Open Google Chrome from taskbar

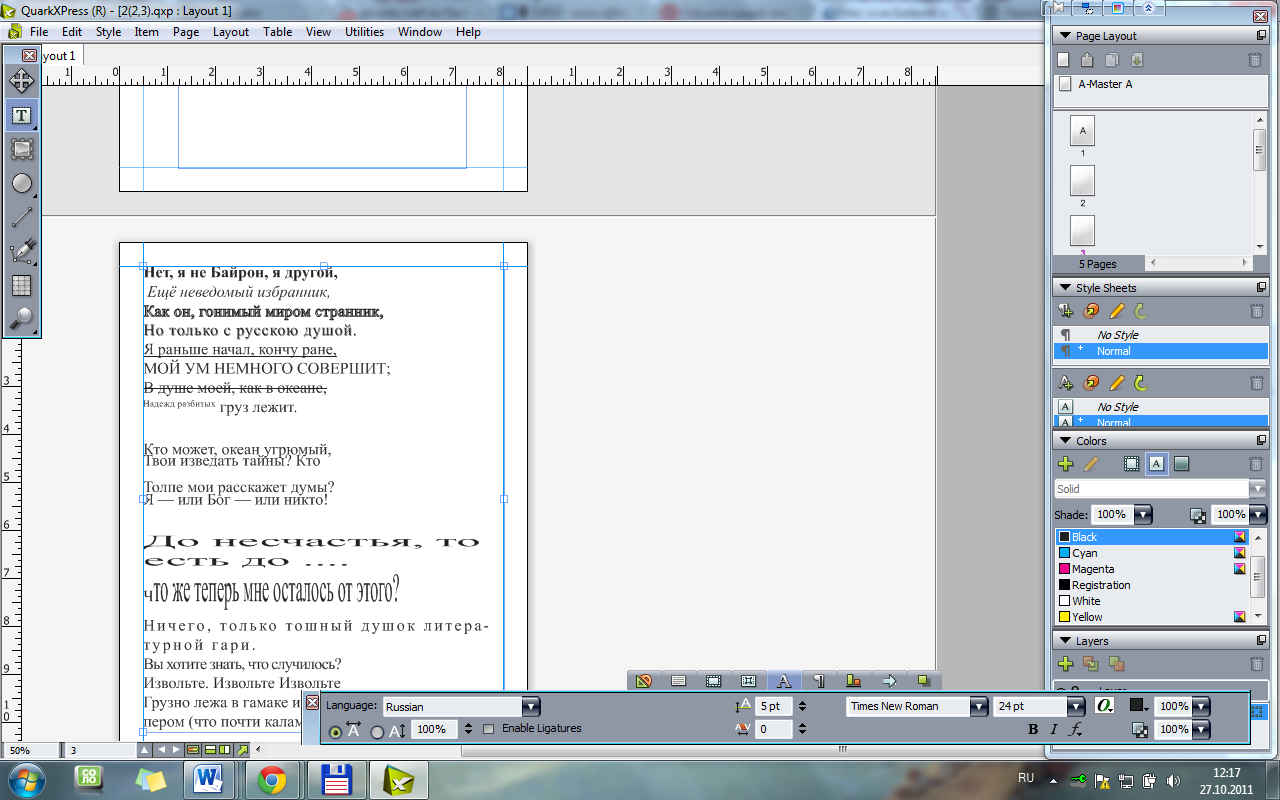[x=272, y=780]
